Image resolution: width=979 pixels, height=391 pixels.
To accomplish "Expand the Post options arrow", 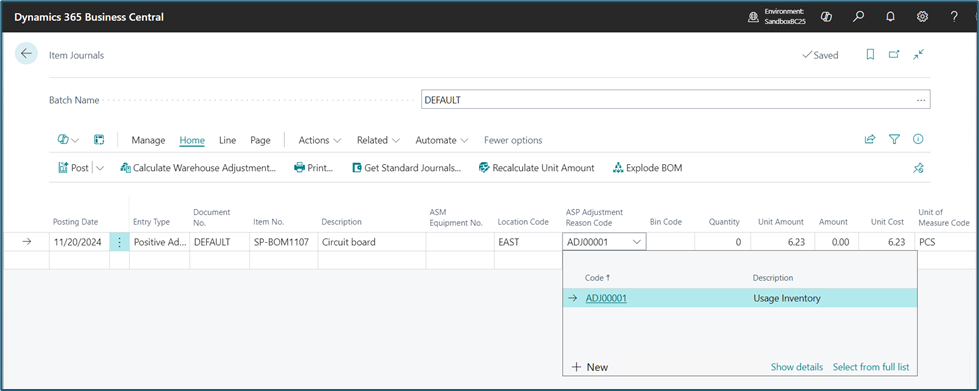I will [x=100, y=168].
